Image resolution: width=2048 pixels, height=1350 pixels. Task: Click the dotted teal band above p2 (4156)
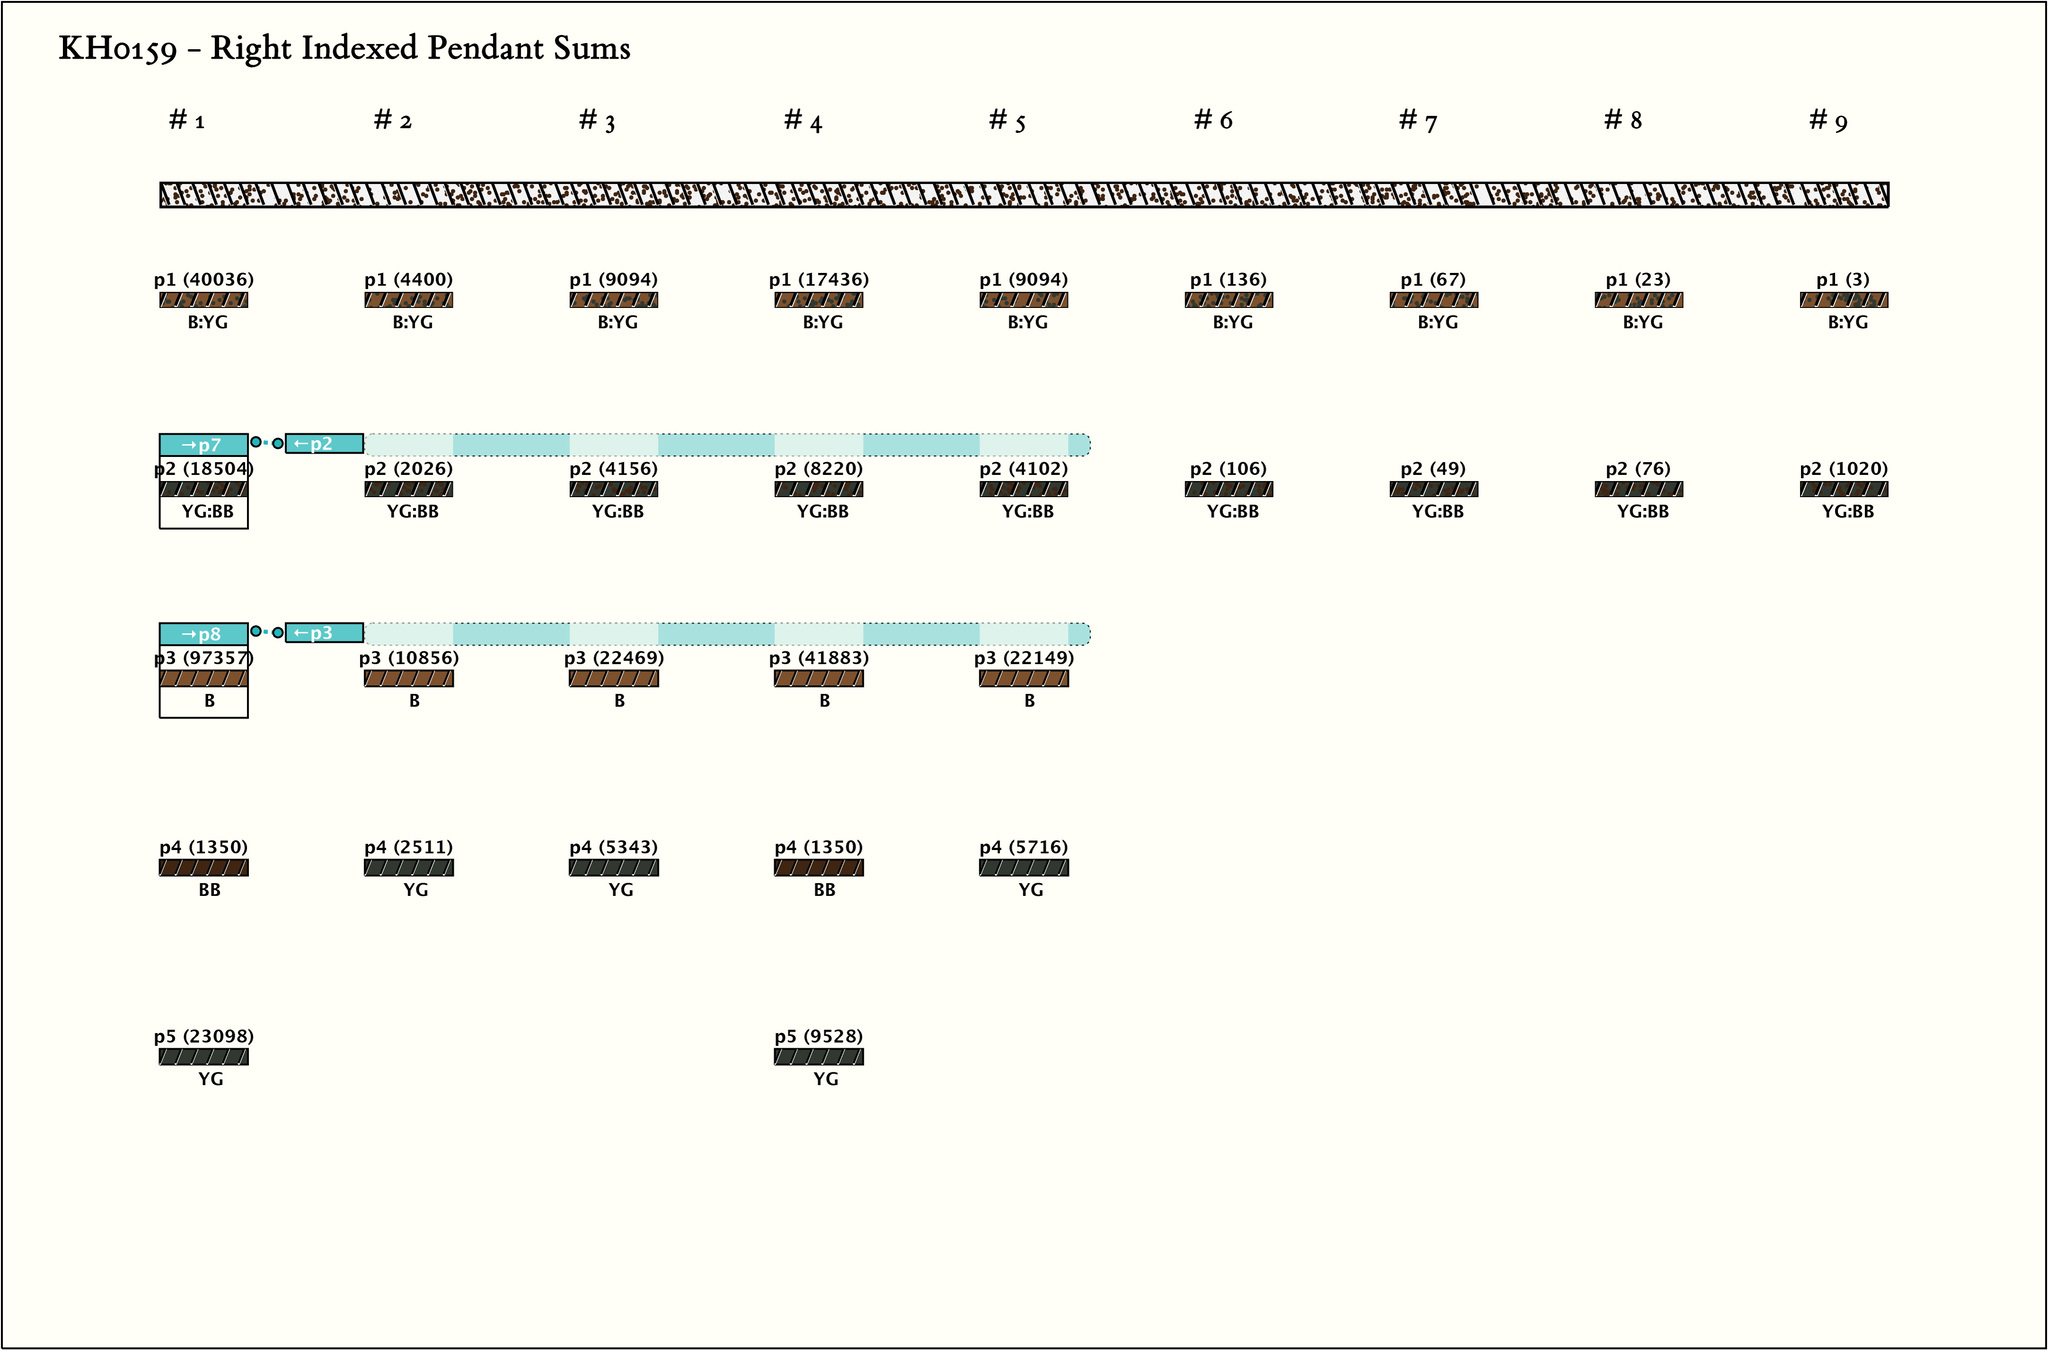tap(613, 445)
